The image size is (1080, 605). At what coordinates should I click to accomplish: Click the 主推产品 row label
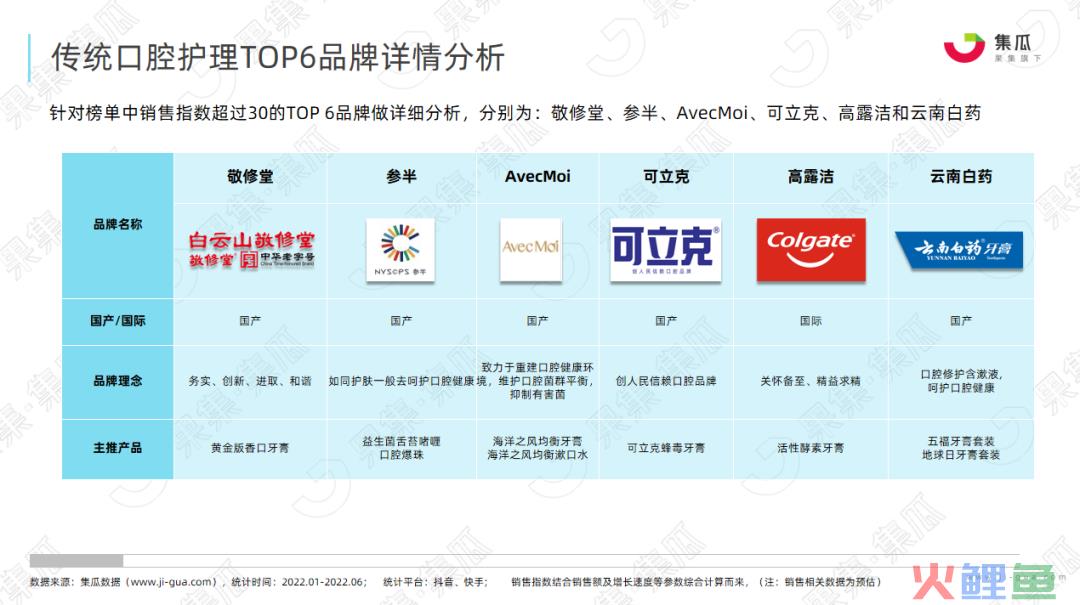tap(118, 448)
